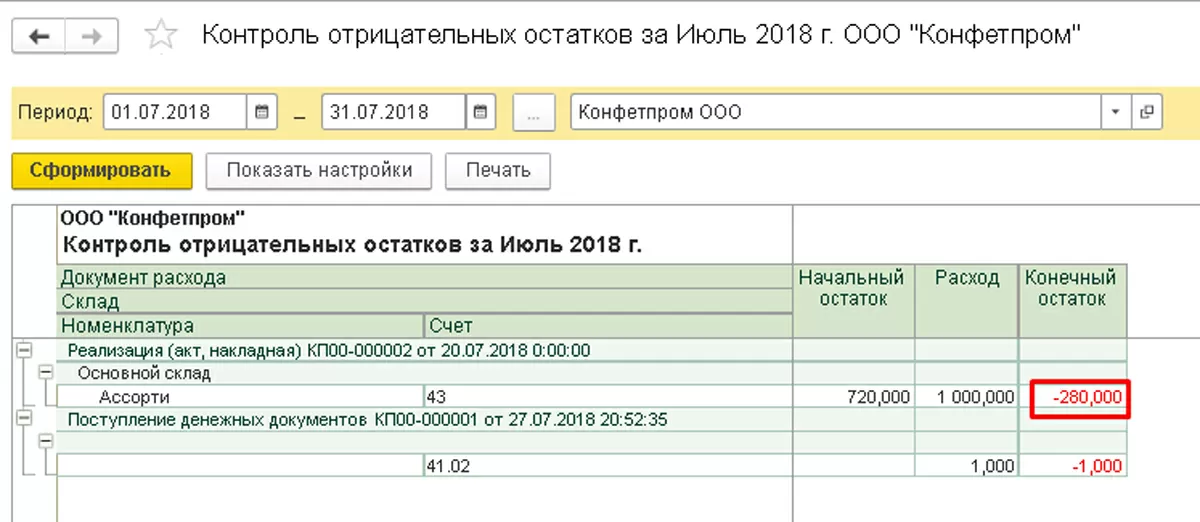Click the Печать button
The width and height of the screenshot is (1200, 522).
tap(498, 170)
